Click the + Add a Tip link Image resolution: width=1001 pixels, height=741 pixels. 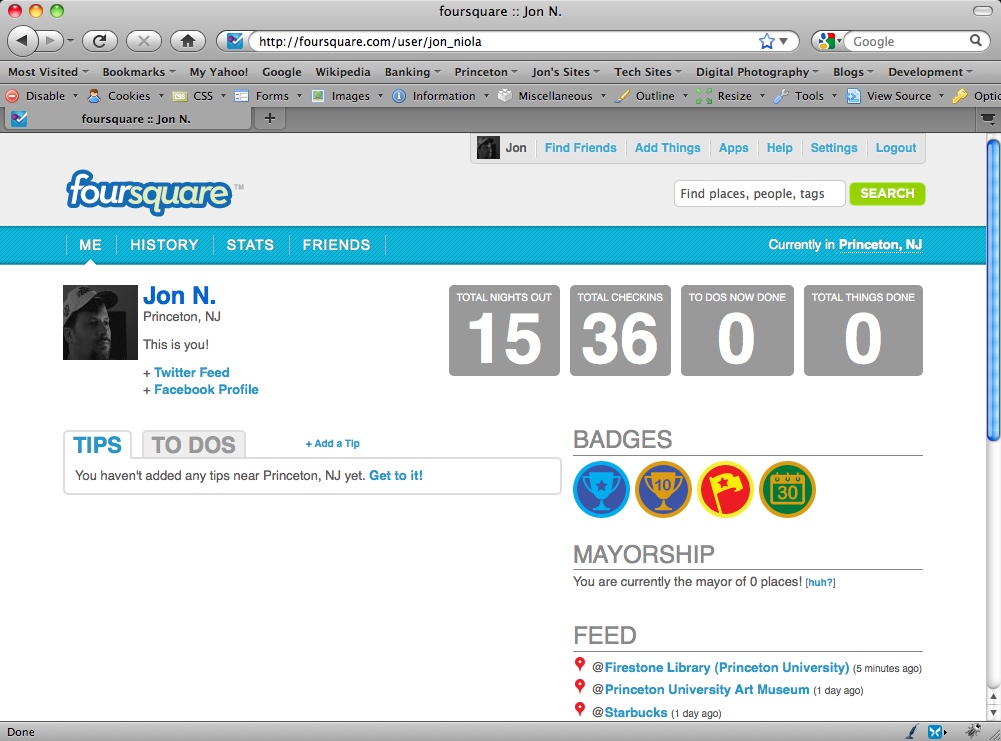[333, 444]
